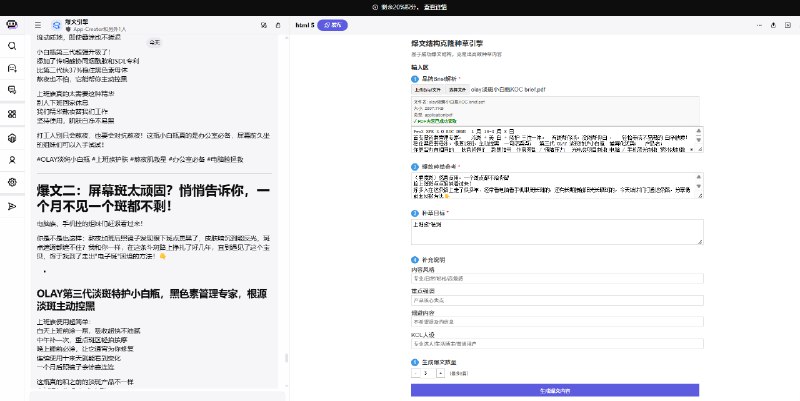Screen dimensions: 800x401
Task: Click the '爆文二' heading in the chat
Action: (153, 199)
